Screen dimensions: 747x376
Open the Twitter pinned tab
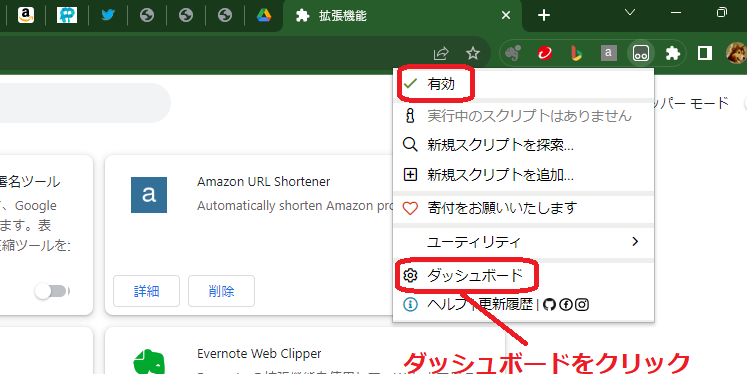click(x=108, y=15)
